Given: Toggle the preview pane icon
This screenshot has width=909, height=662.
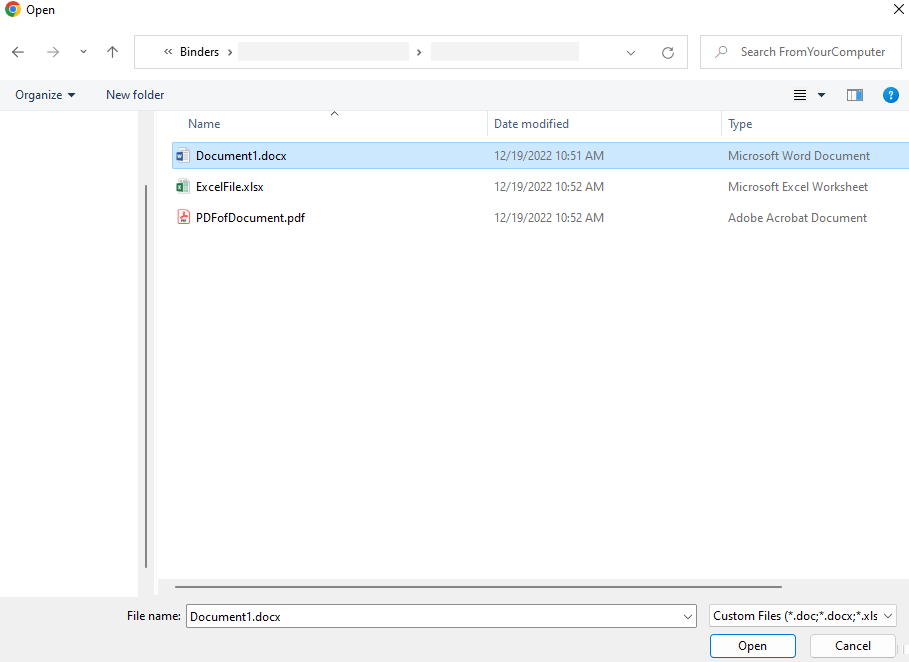Looking at the screenshot, I should point(855,95).
